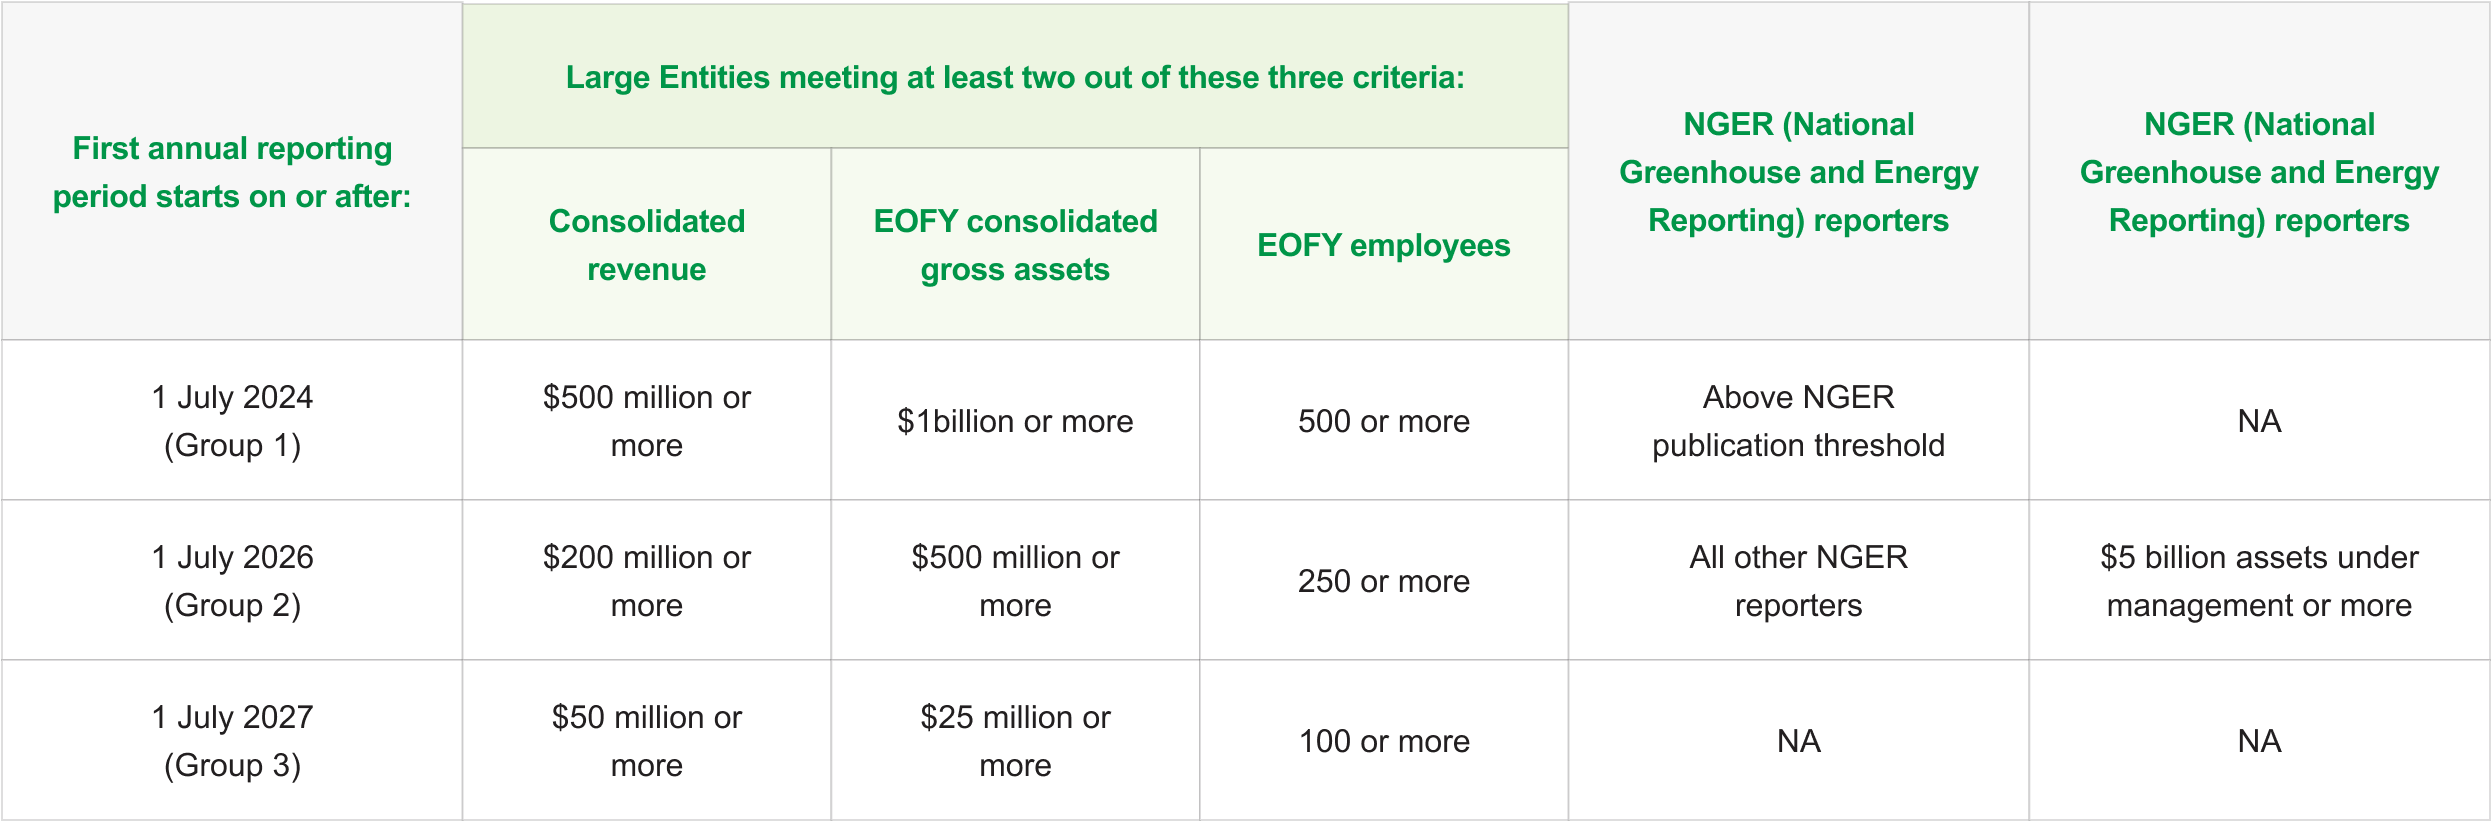The image size is (2491, 821).
Task: Select "Above NGER publication threshold" cell
Action: (x=1798, y=421)
